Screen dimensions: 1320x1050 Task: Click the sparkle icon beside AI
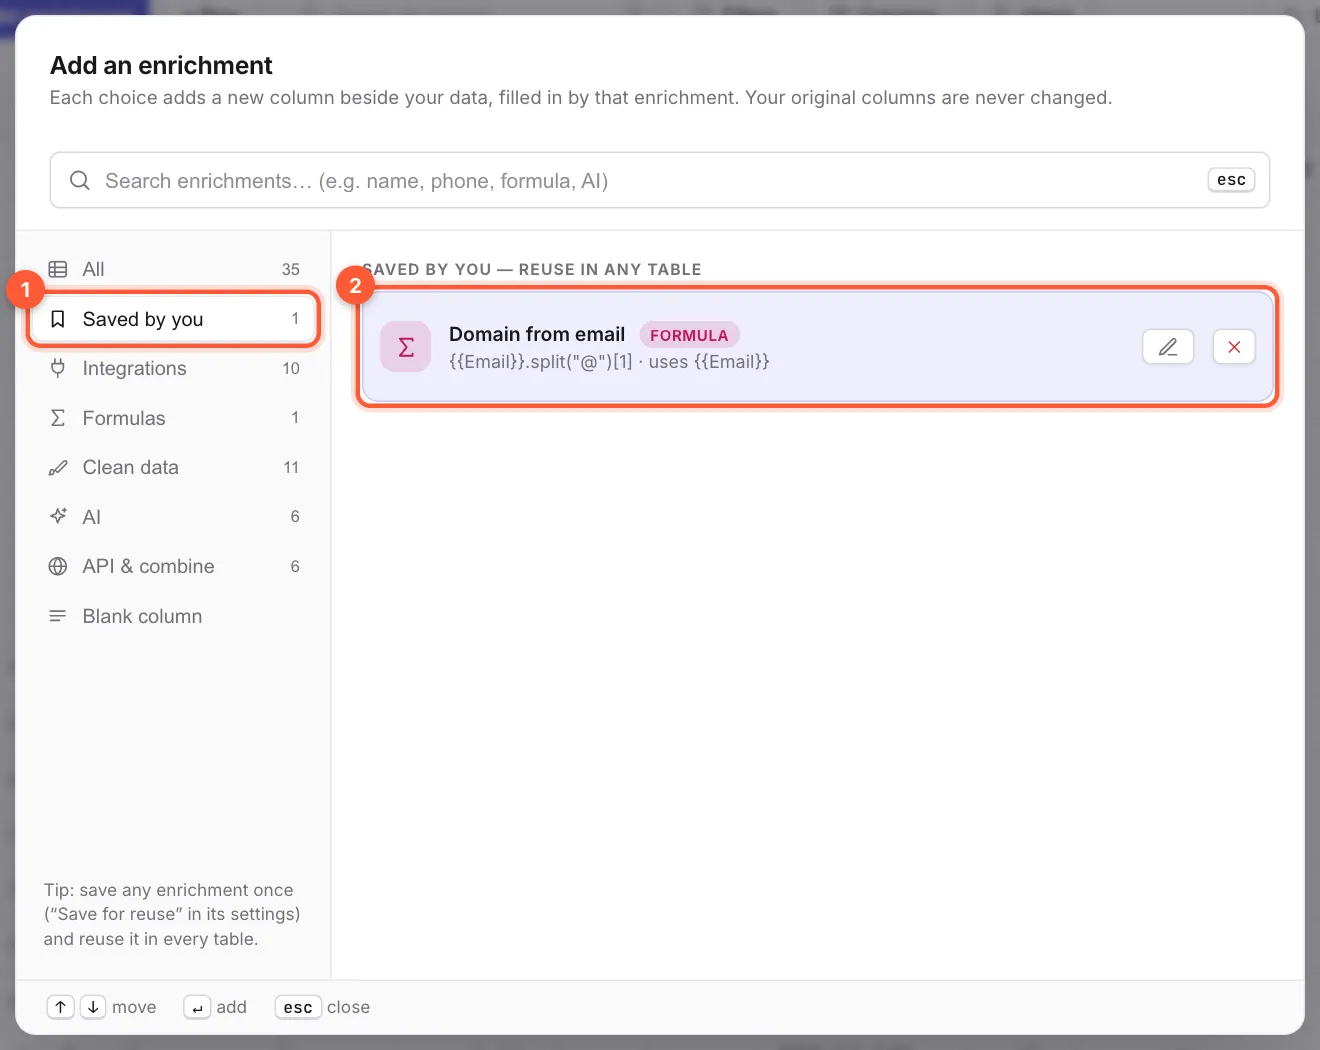58,517
